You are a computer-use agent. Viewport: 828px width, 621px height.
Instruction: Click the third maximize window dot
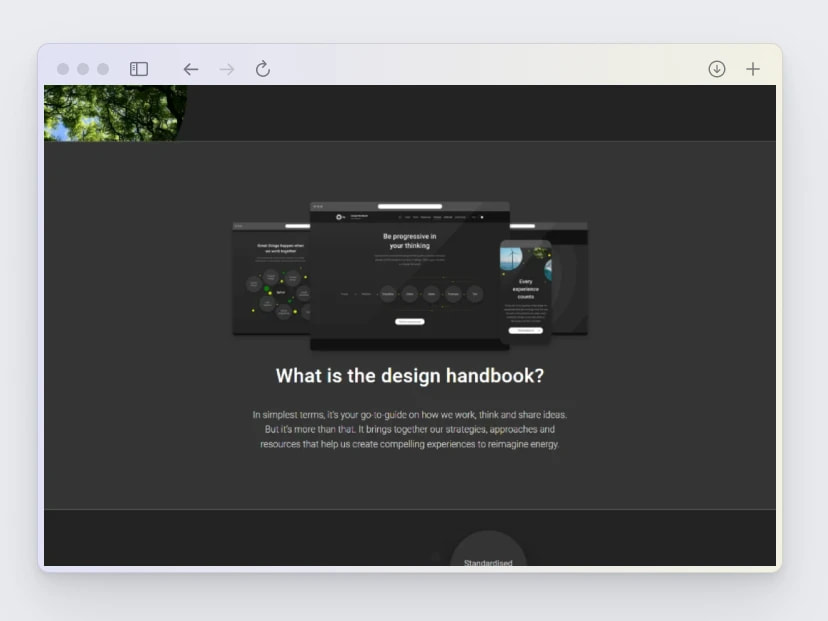pyautogui.click(x=102, y=69)
